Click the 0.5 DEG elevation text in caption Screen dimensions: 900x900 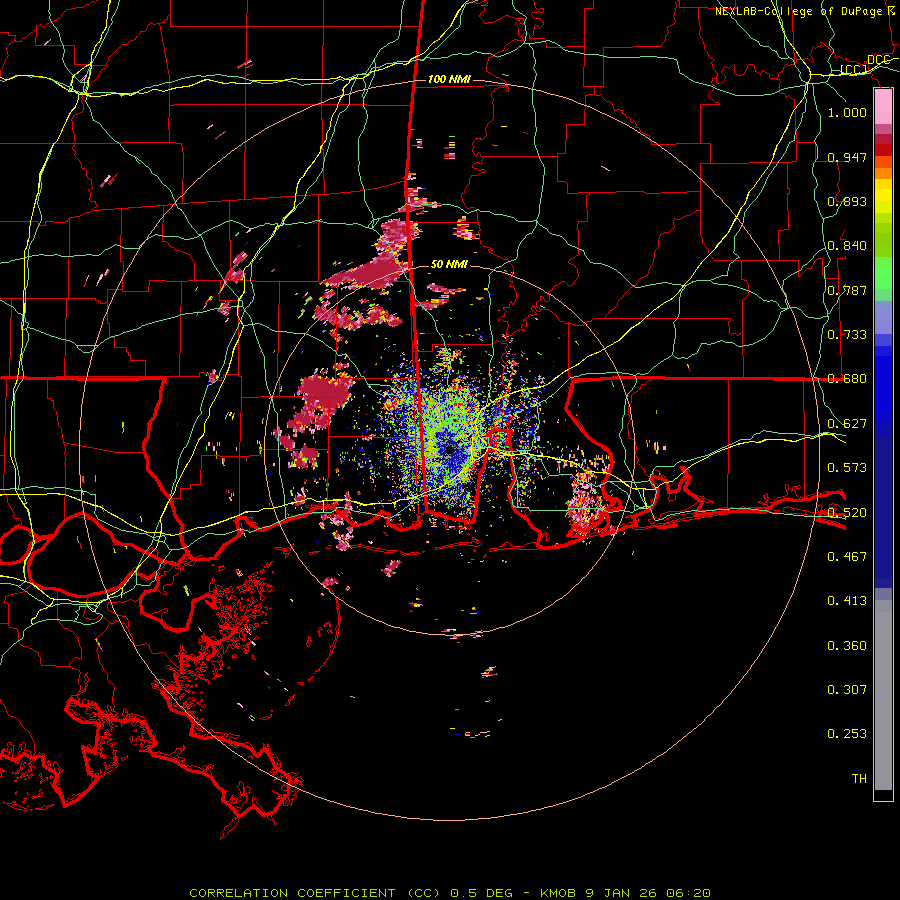(481, 893)
